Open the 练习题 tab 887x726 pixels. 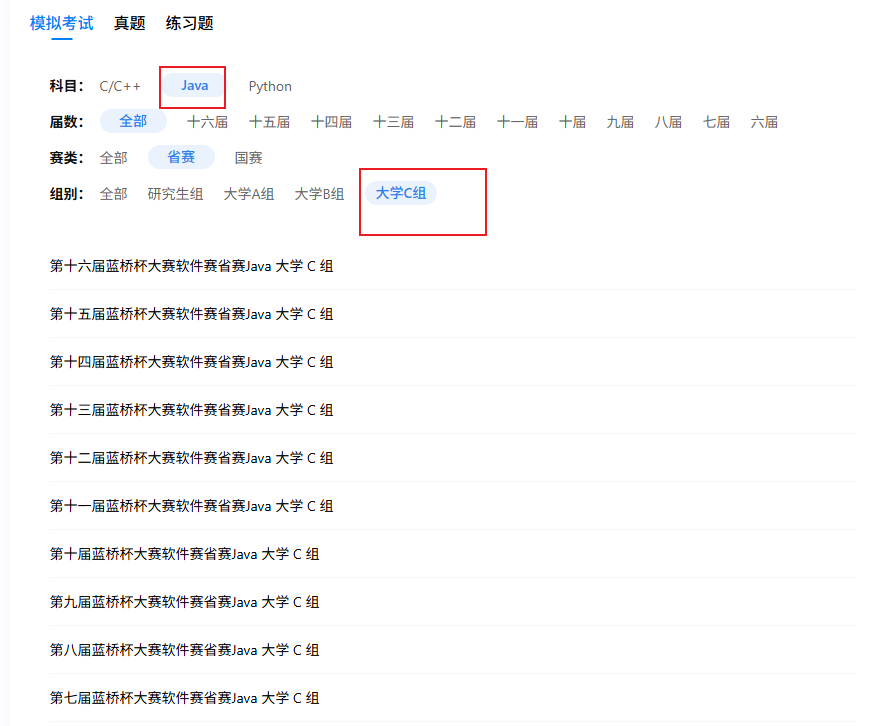tap(190, 23)
